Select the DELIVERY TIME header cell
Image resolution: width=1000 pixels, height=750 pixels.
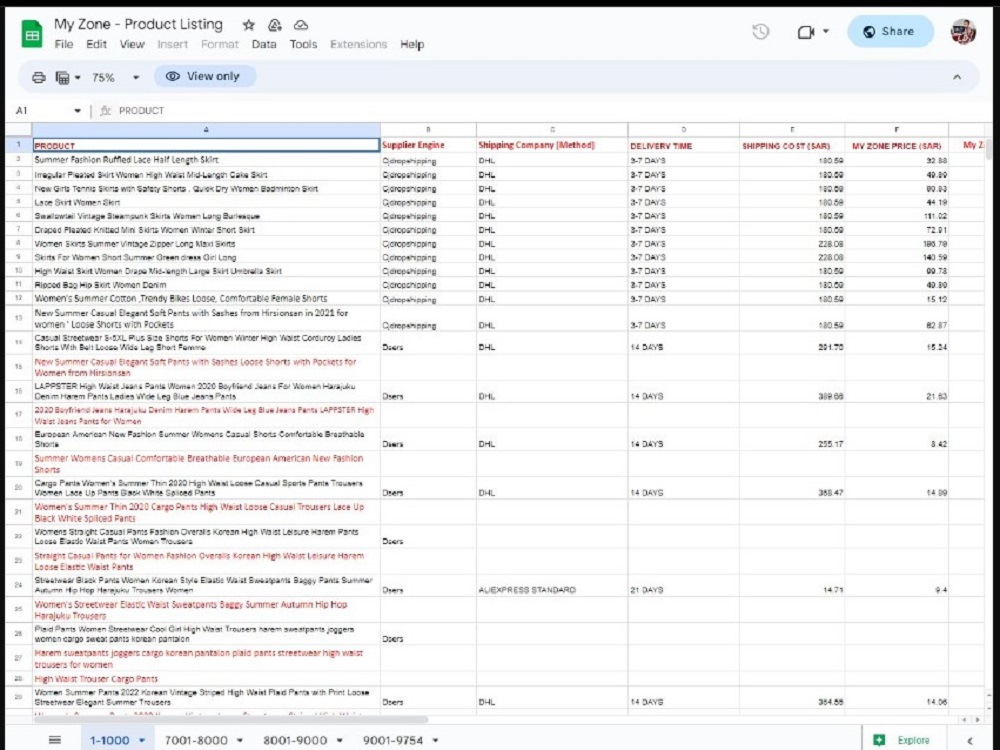pos(684,145)
